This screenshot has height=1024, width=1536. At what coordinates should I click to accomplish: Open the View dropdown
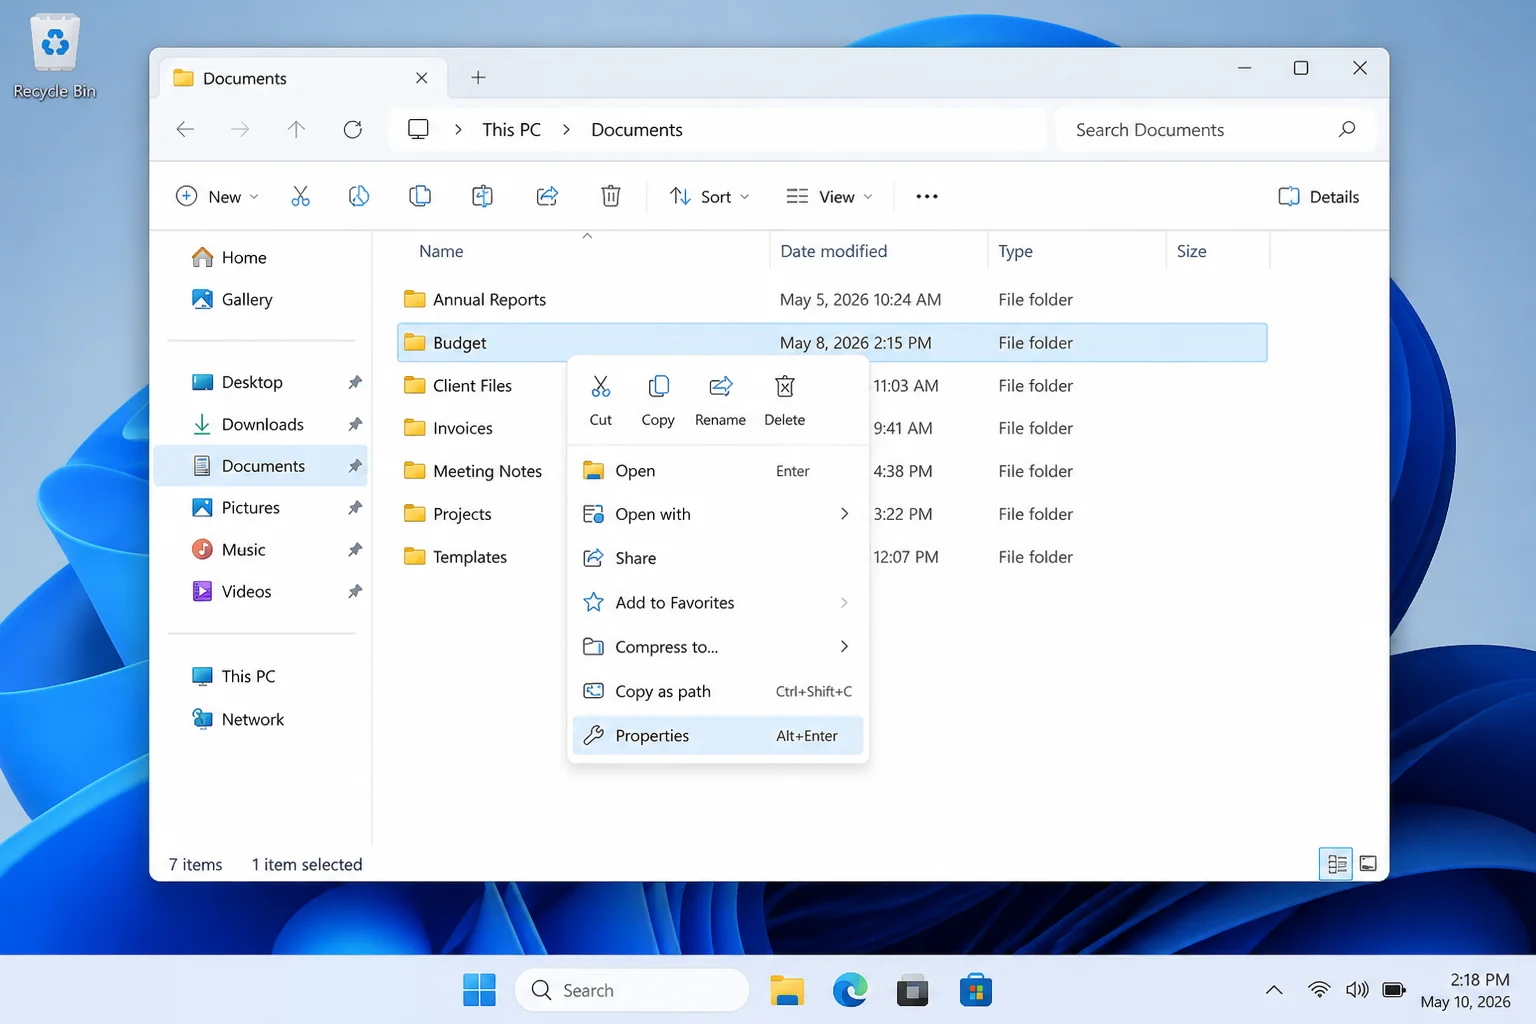[x=829, y=196]
